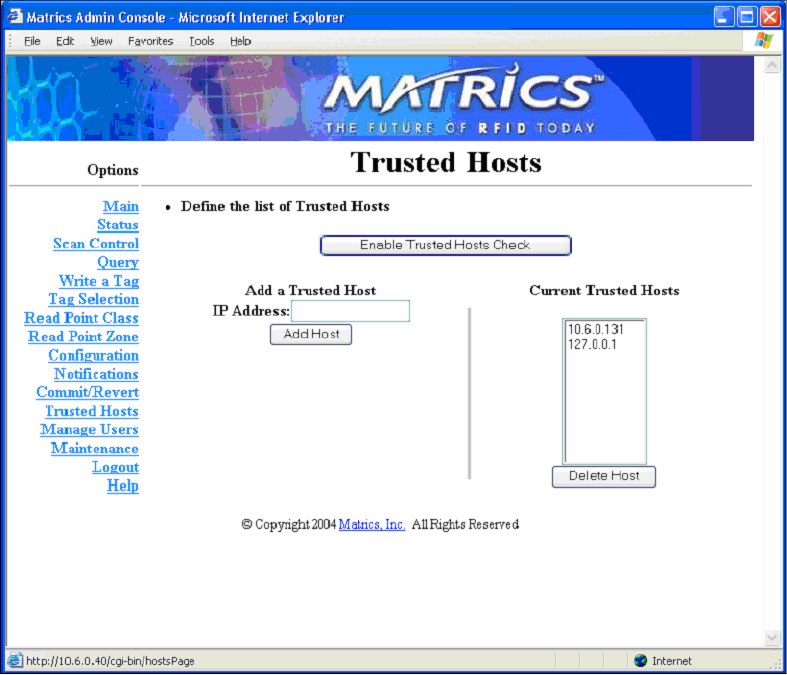Viewport: 787px width, 675px height.
Task: Minimize the Internet Explorer window
Action: (723, 17)
